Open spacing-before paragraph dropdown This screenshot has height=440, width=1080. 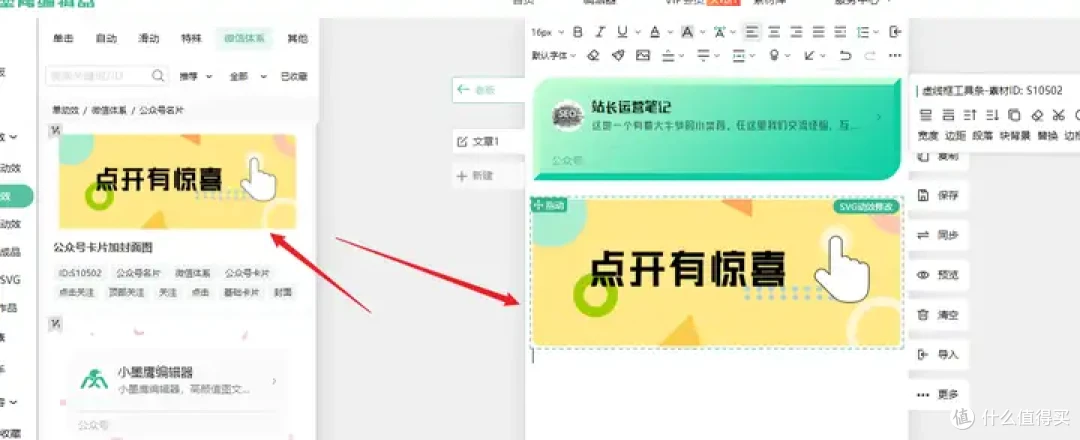pyautogui.click(x=672, y=55)
